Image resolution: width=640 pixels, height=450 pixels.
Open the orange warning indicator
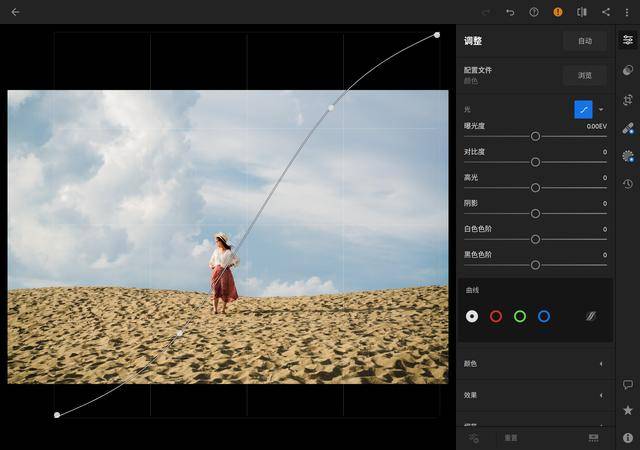(x=558, y=12)
